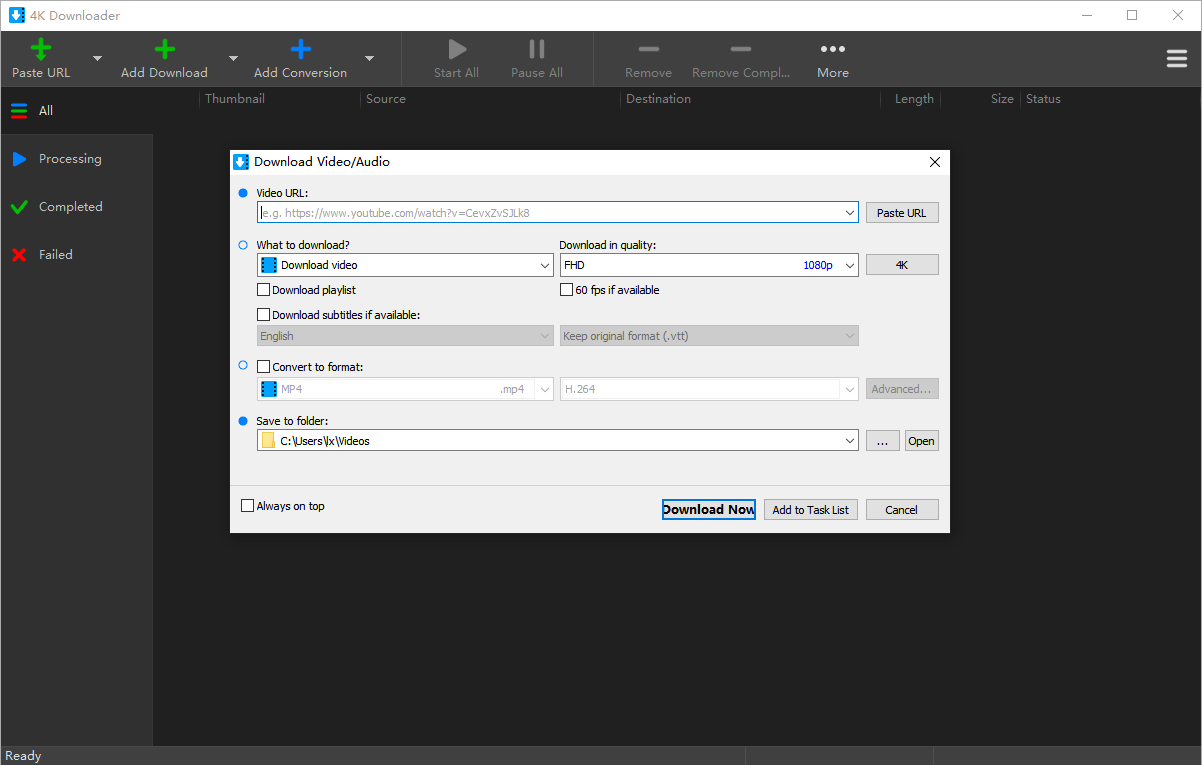Image resolution: width=1202 pixels, height=765 pixels.
Task: Click the 4K Downloader title bar app icon
Action: click(x=17, y=15)
